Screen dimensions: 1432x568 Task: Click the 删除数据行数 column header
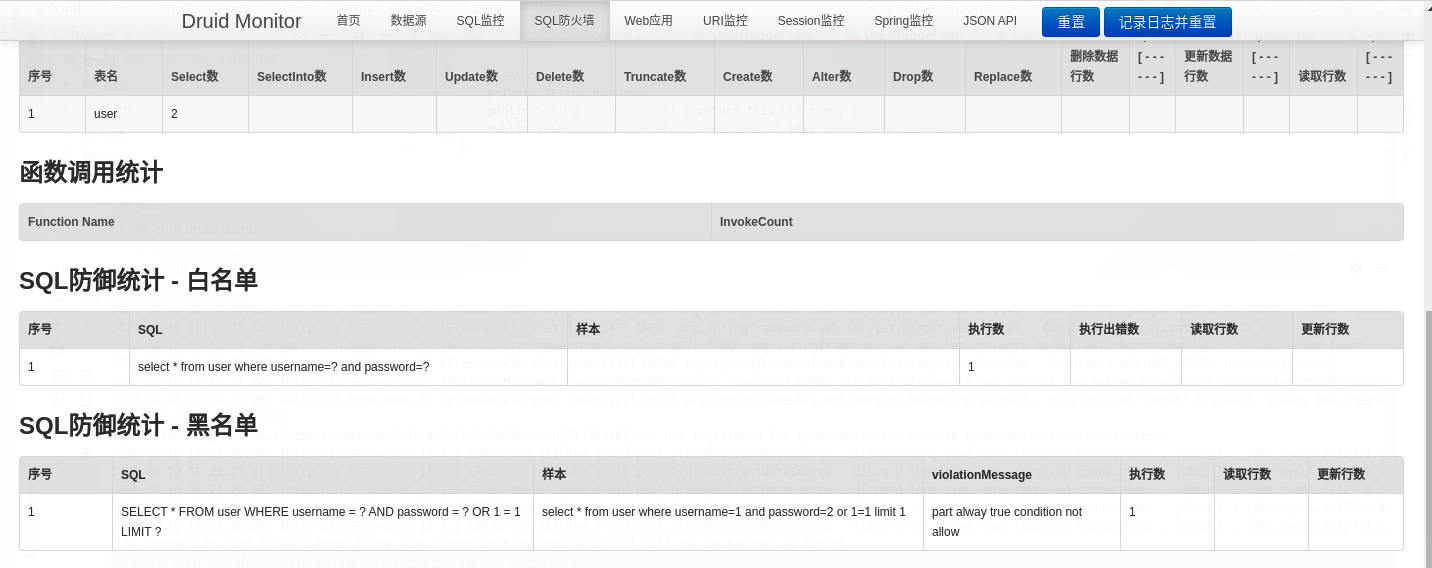(1094, 66)
